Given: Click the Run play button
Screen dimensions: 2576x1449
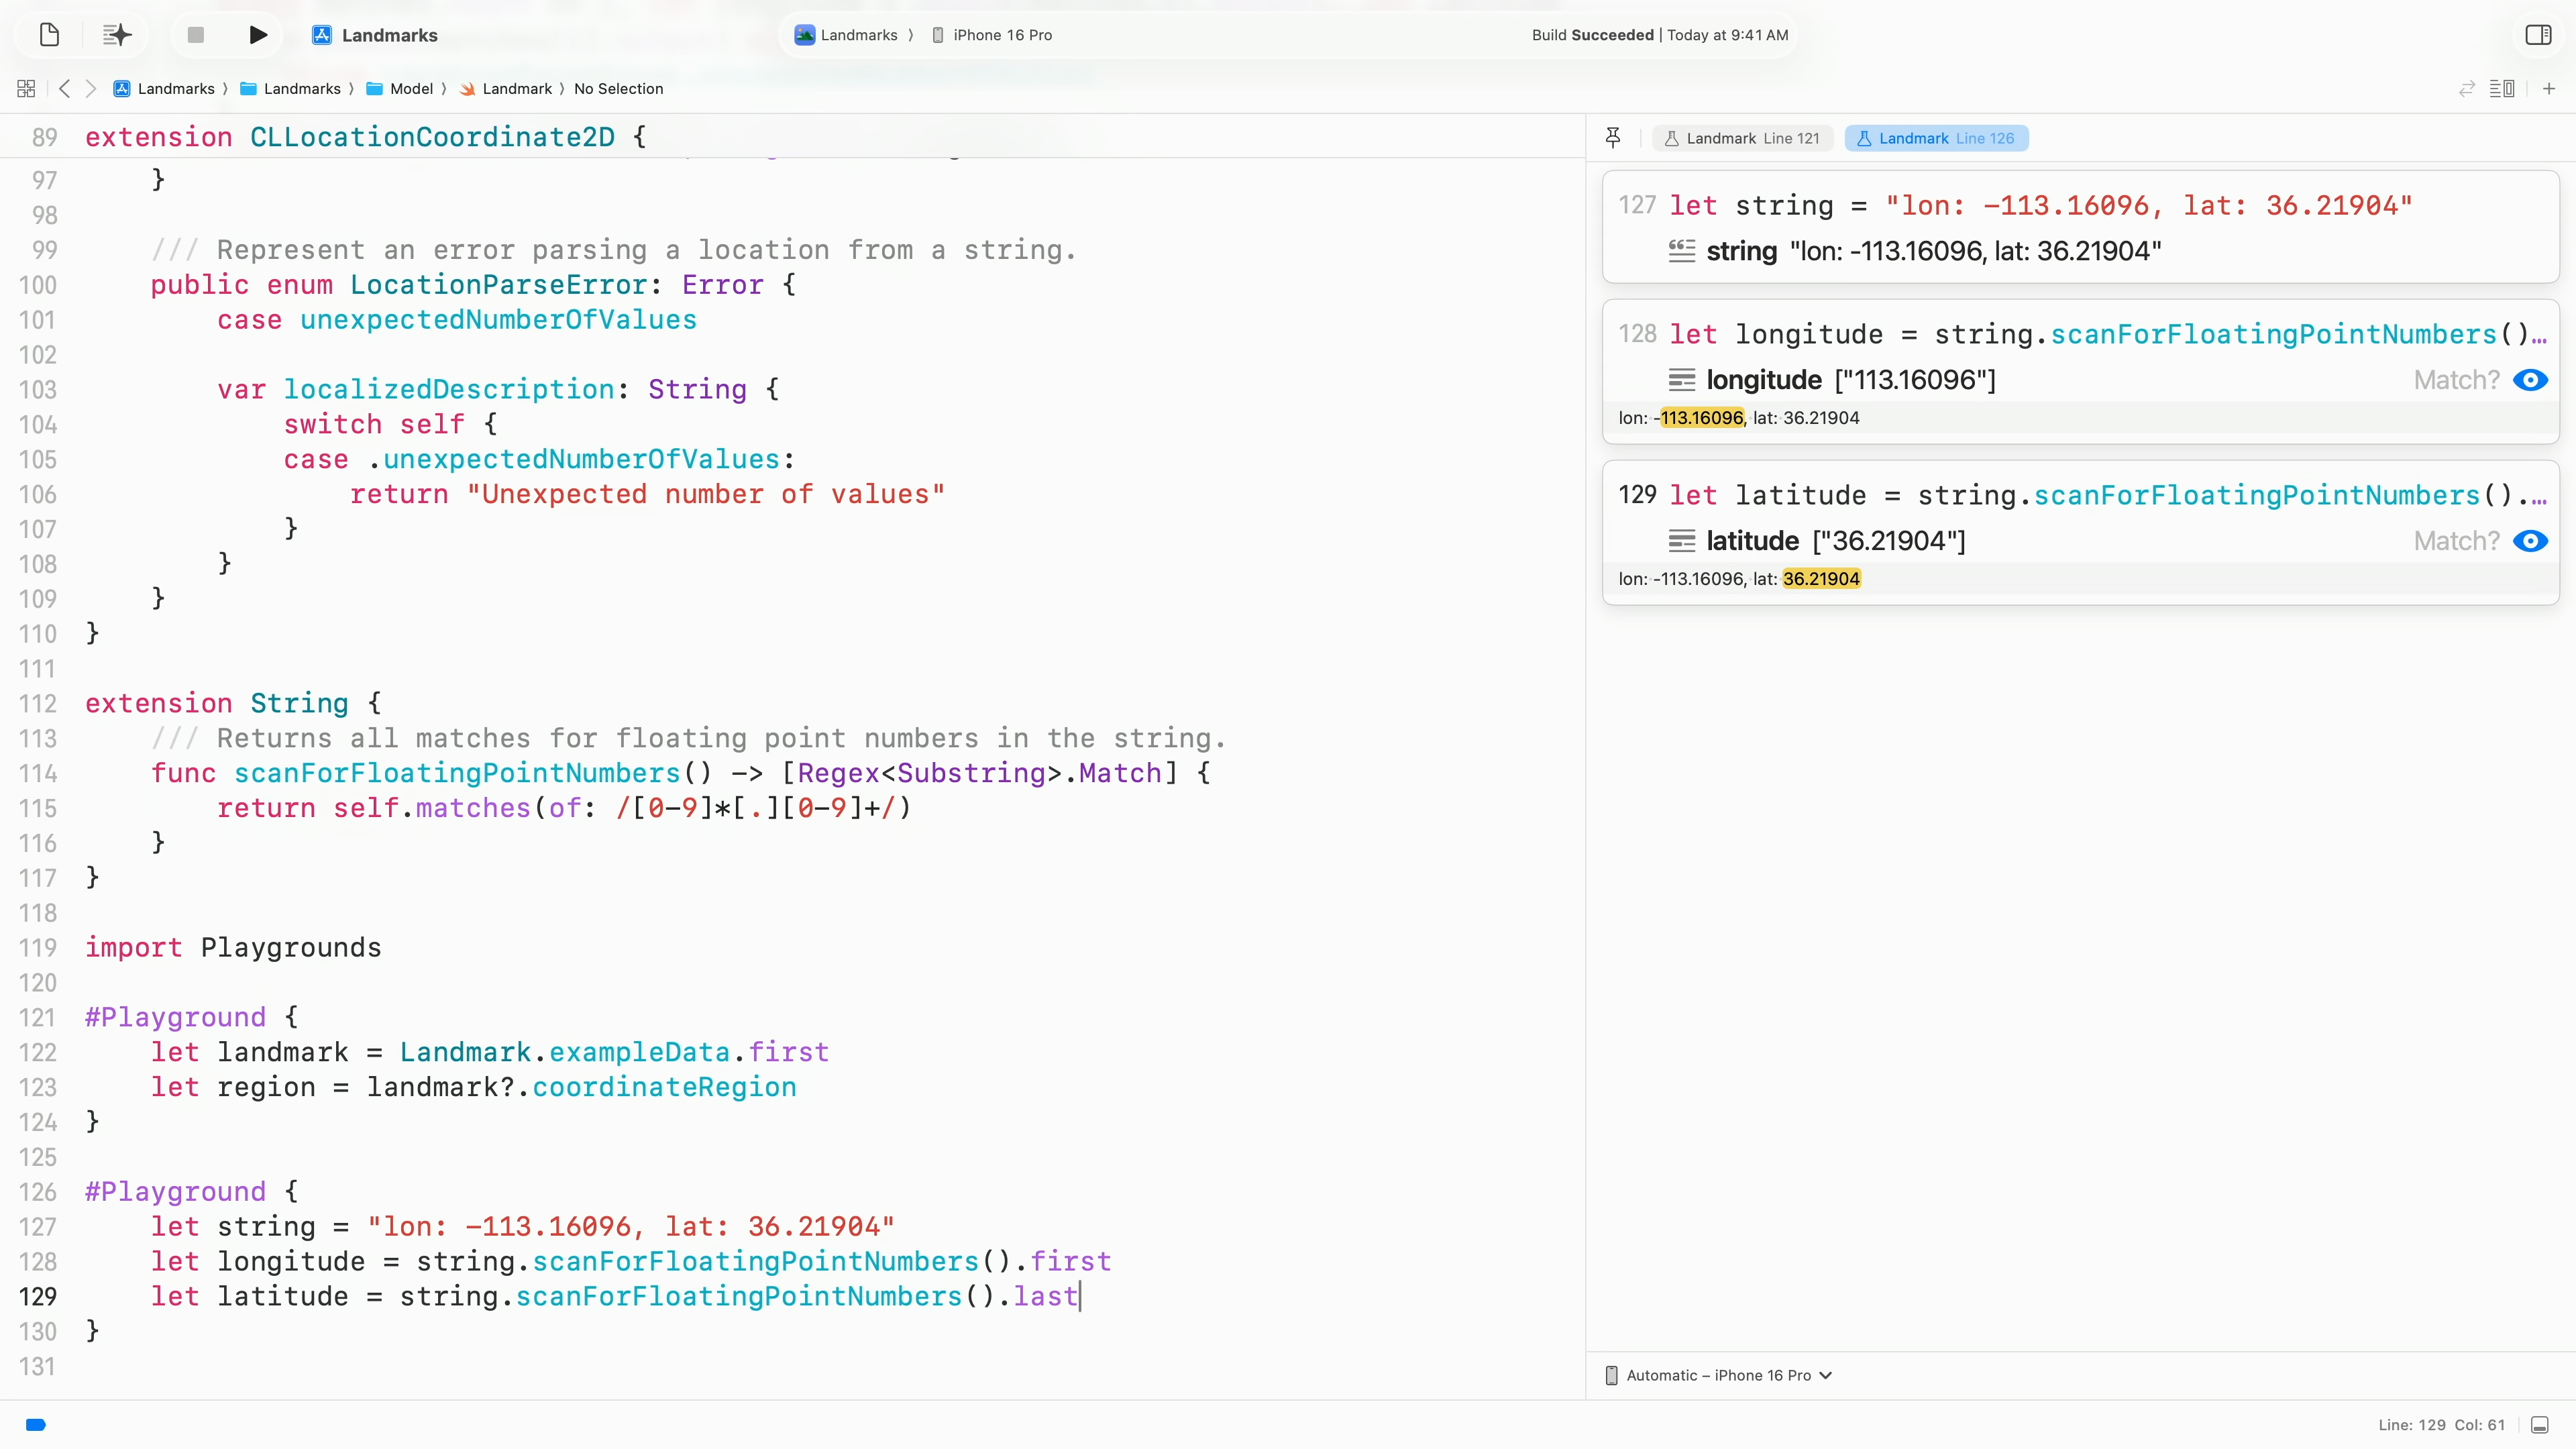Looking at the screenshot, I should tap(257, 35).
